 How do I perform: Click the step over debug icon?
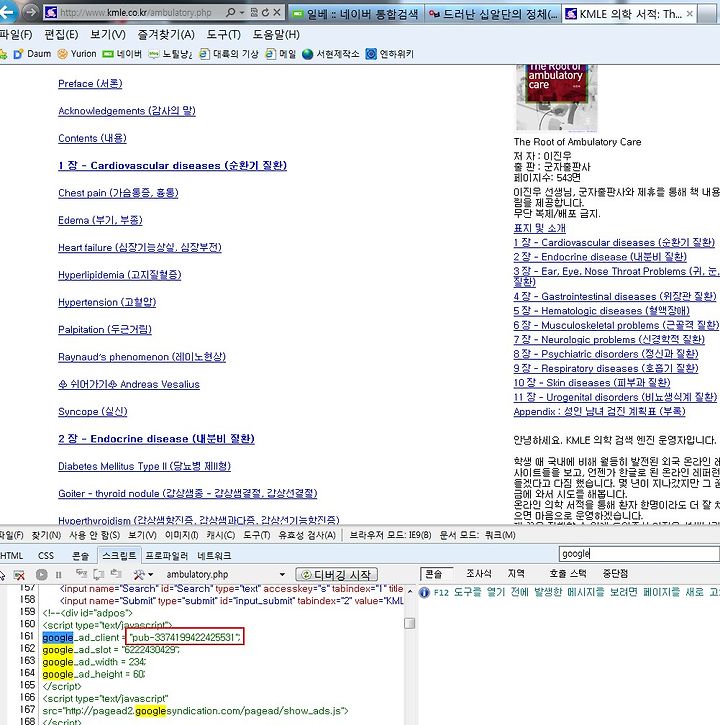[98, 574]
